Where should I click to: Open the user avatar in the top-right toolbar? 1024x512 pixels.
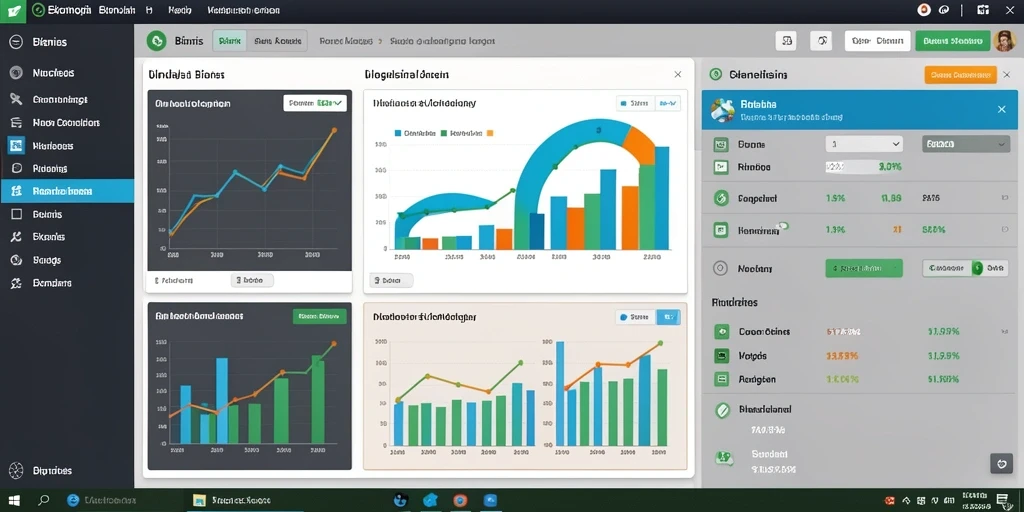click(x=1003, y=41)
